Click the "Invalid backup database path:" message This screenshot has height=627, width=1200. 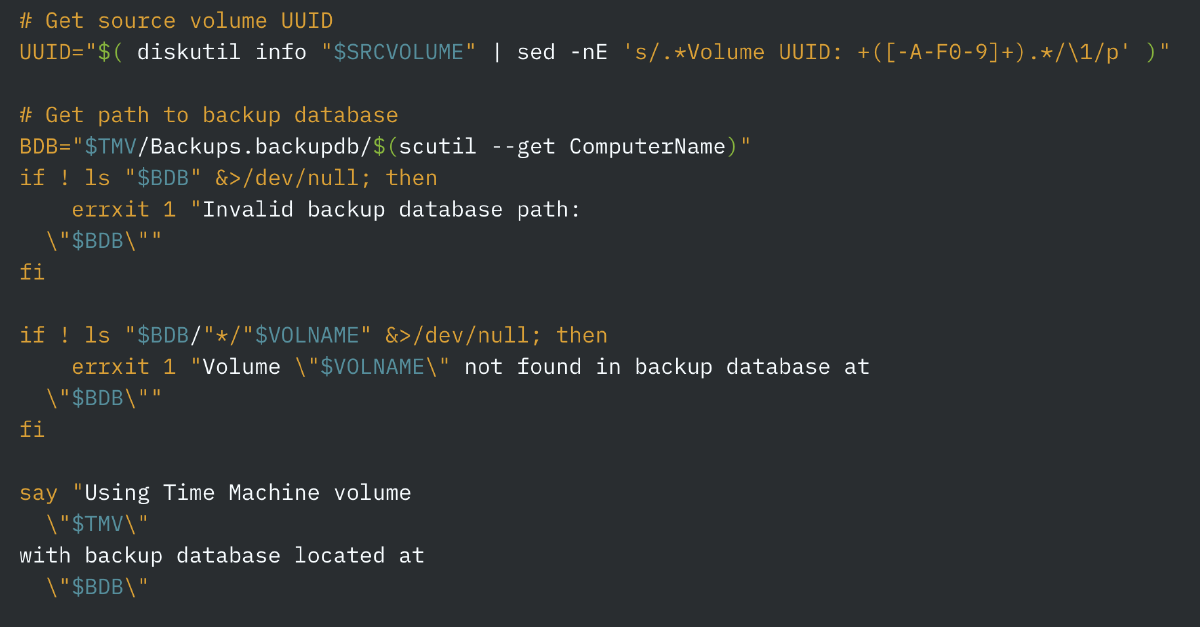point(392,209)
